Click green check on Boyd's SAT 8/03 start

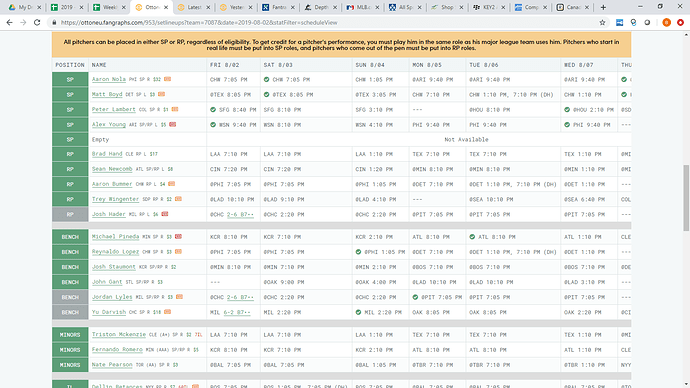(266, 95)
